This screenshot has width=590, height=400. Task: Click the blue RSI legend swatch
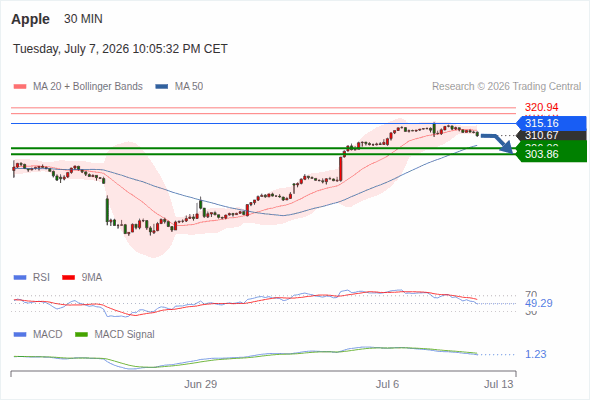(20, 278)
